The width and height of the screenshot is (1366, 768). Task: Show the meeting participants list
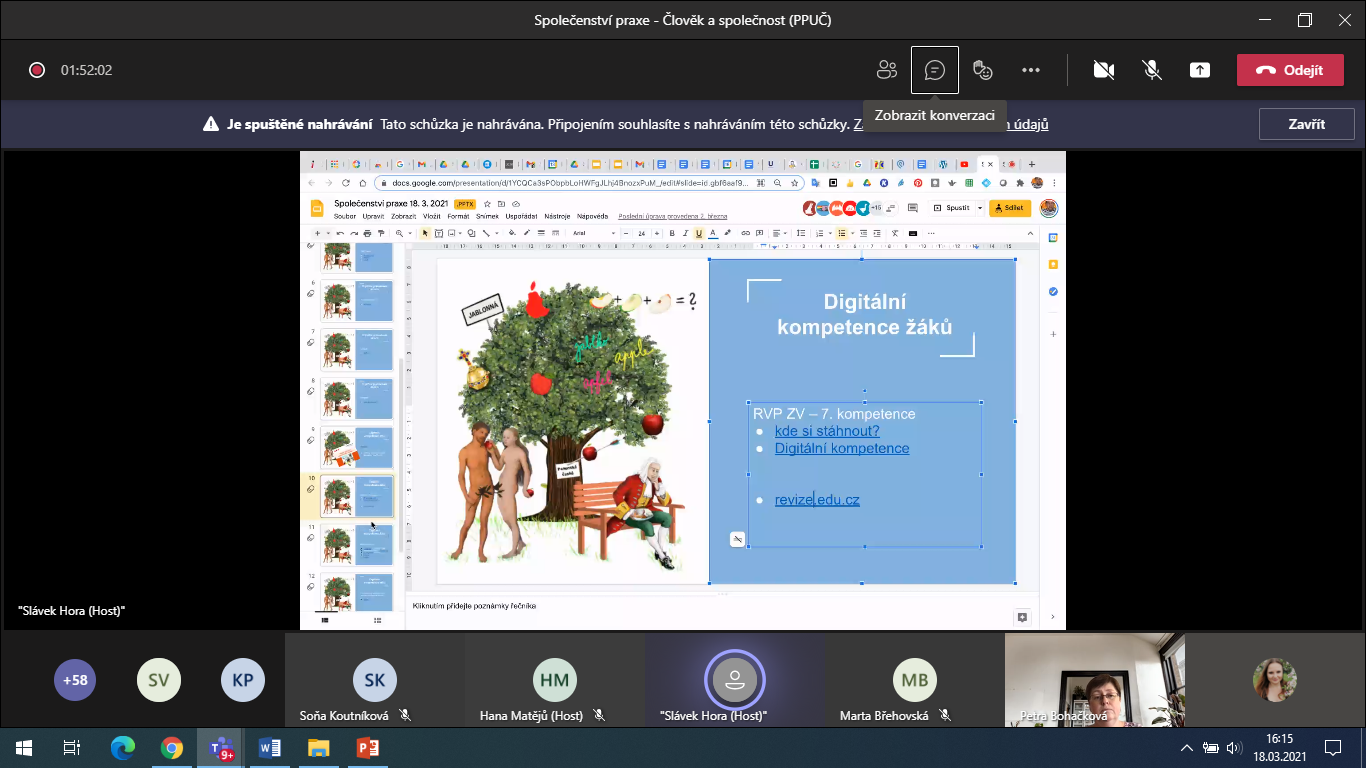point(887,70)
